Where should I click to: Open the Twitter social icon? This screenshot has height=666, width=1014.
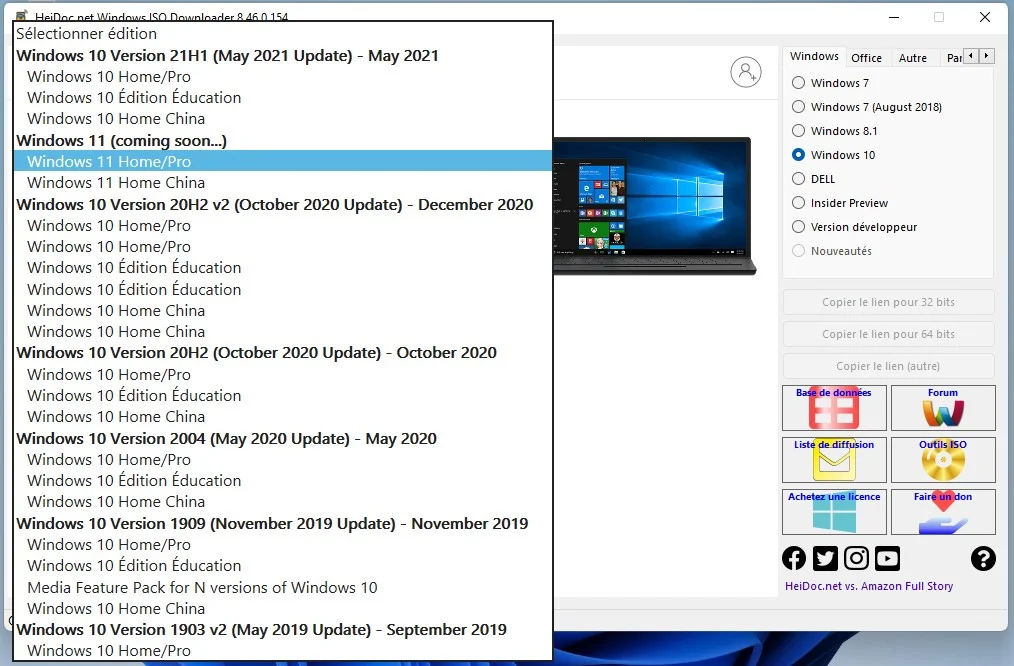pyautogui.click(x=825, y=558)
